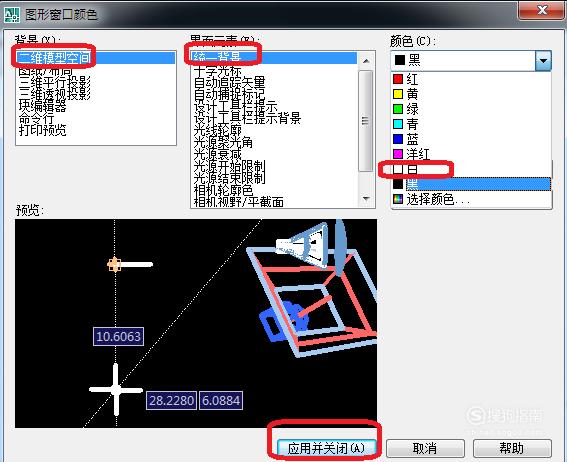Image resolution: width=567 pixels, height=462 pixels.
Task: Choose 蓝 (blue) from color list
Action: coord(472,139)
